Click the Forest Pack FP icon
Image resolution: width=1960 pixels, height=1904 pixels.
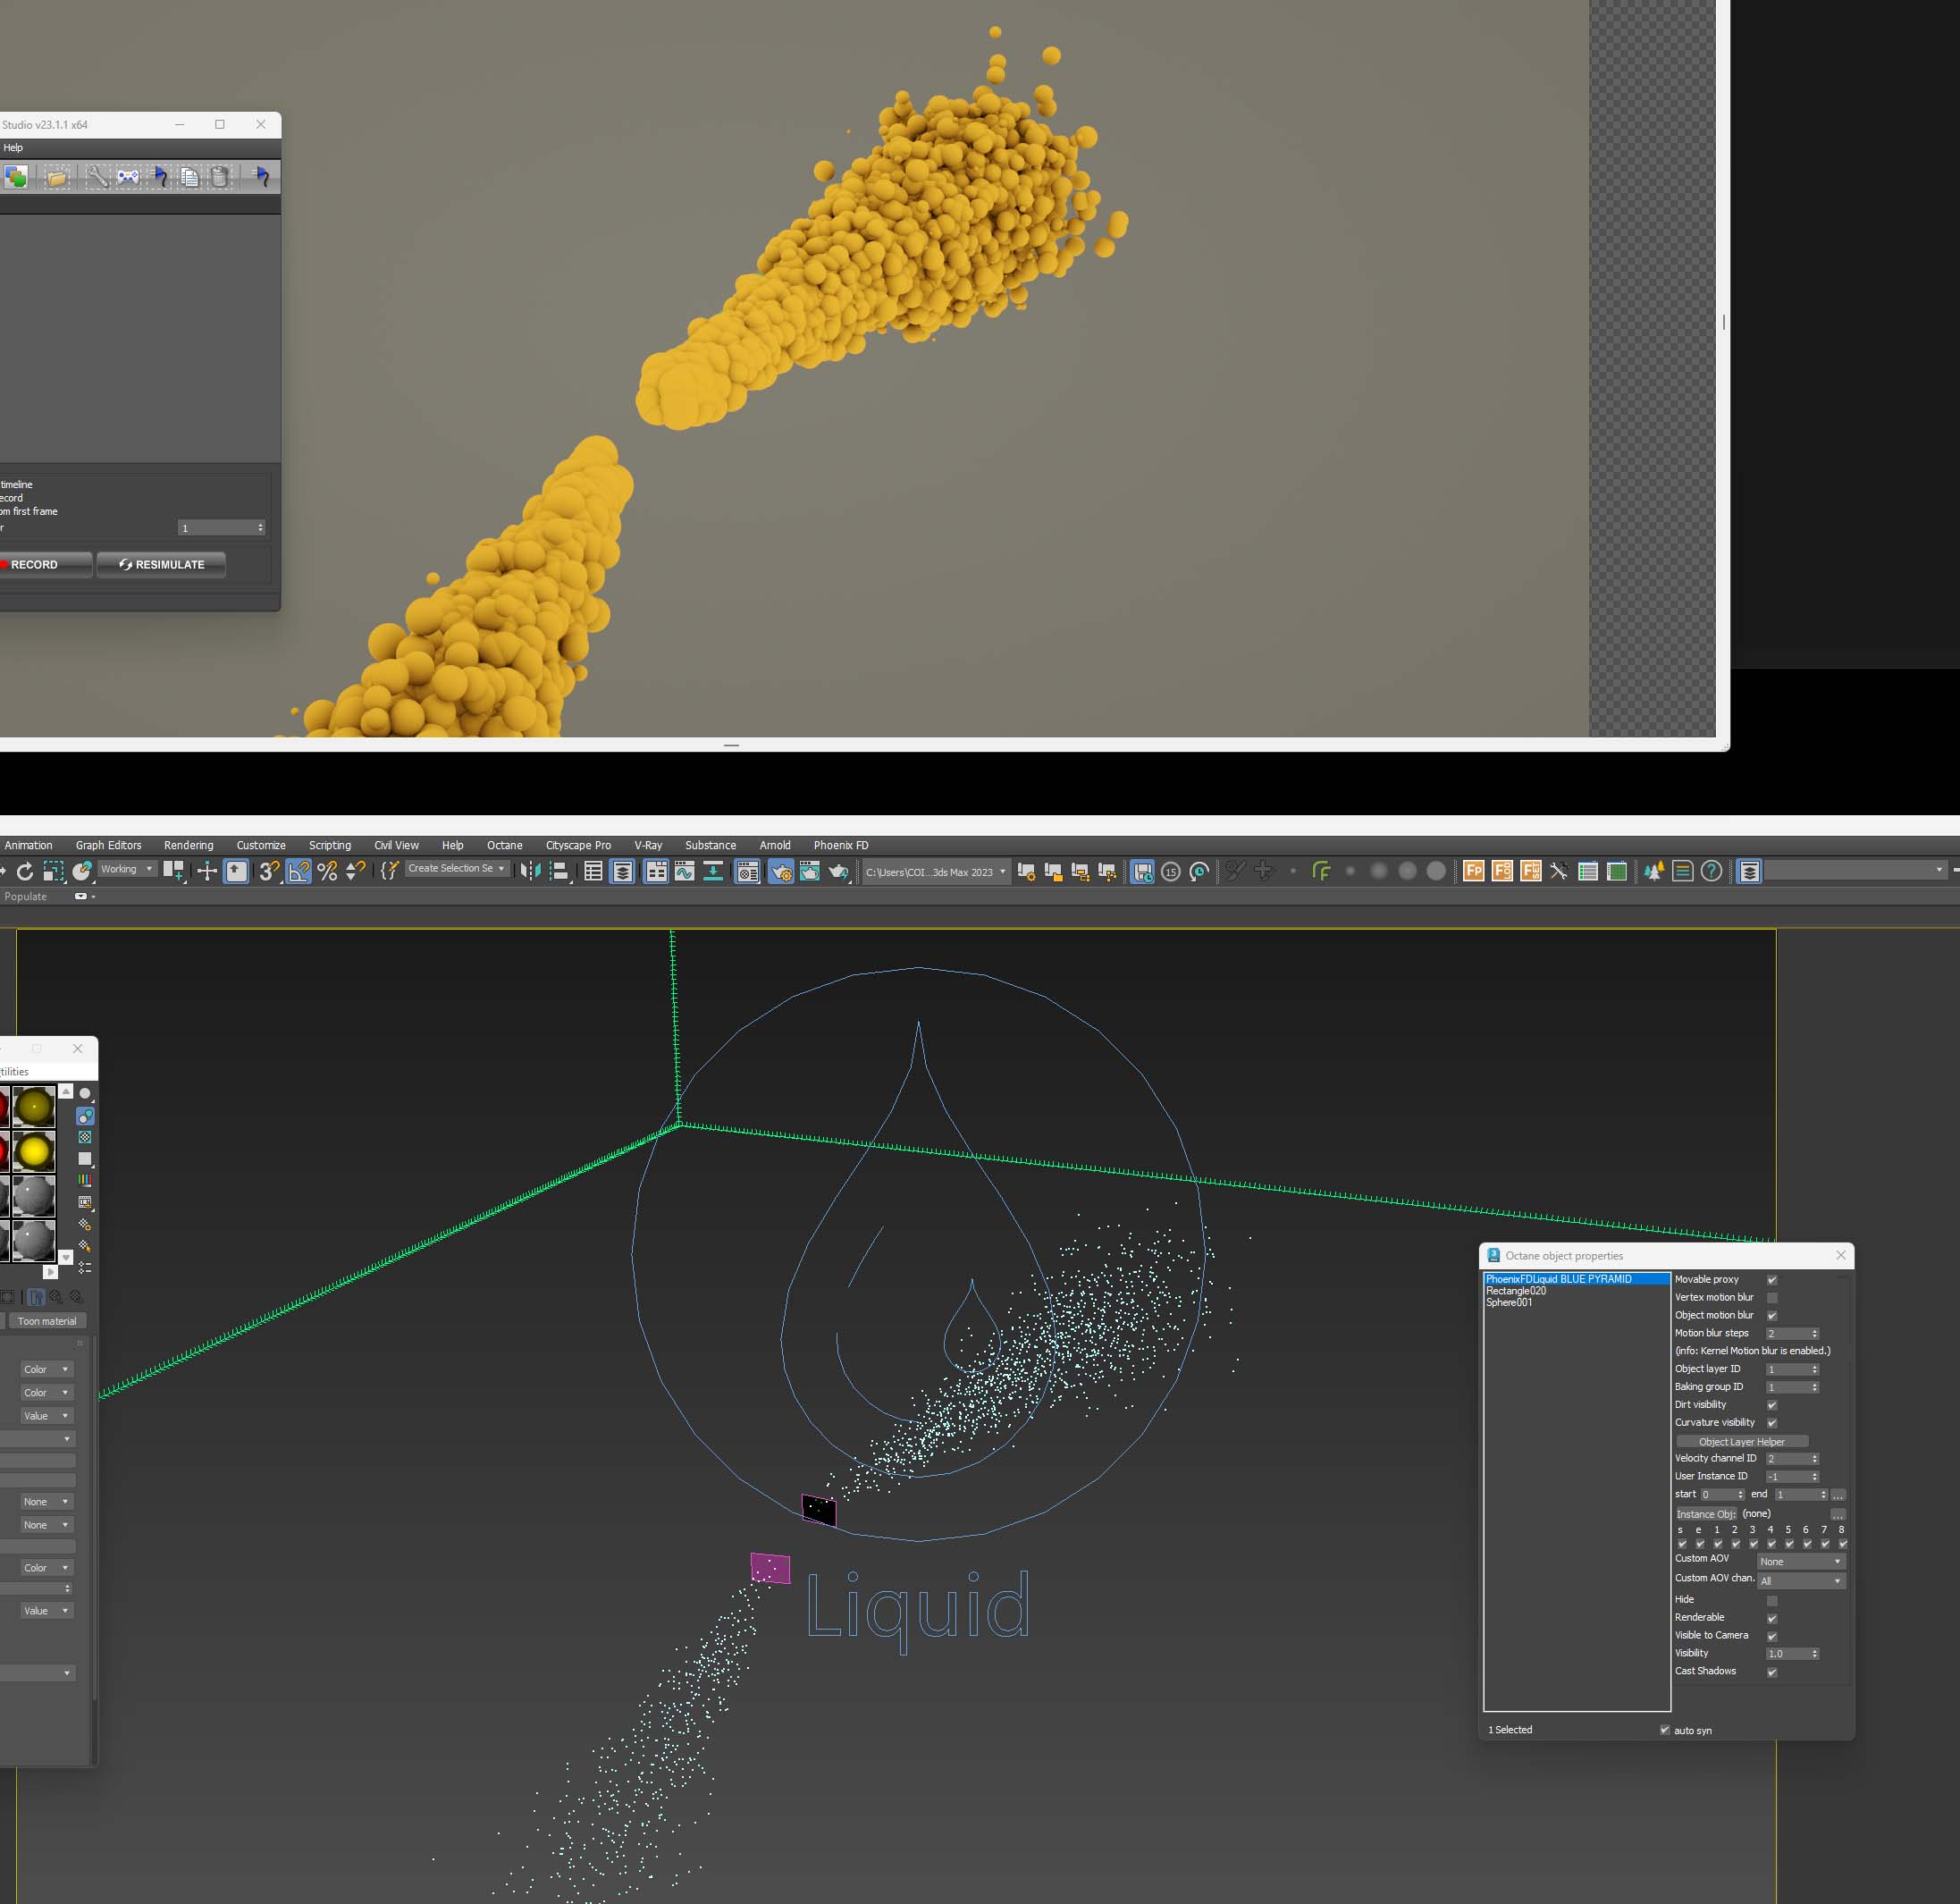pos(1473,871)
